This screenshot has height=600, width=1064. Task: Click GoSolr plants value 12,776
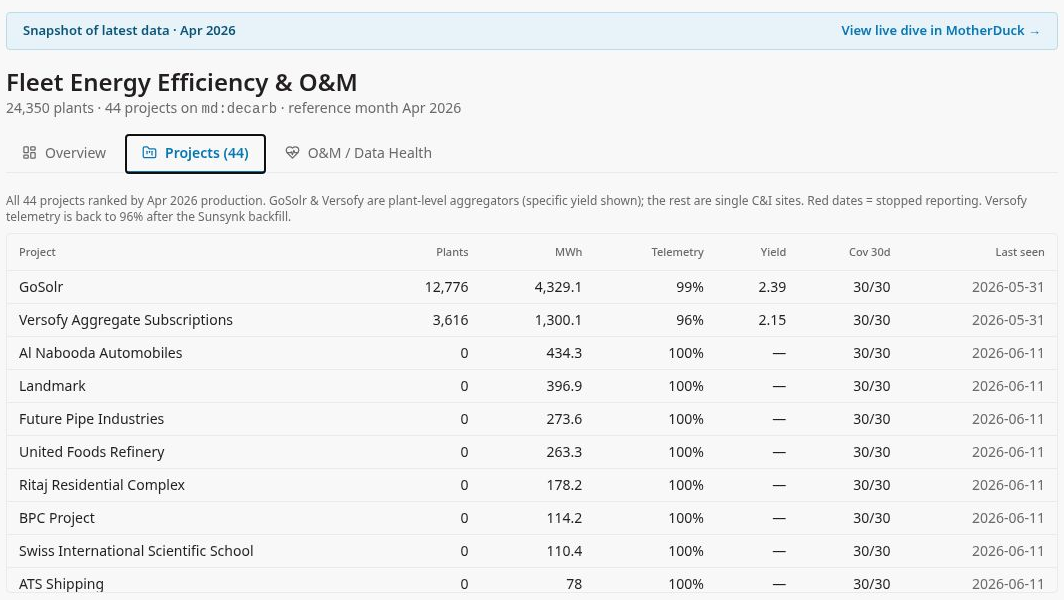coord(446,287)
